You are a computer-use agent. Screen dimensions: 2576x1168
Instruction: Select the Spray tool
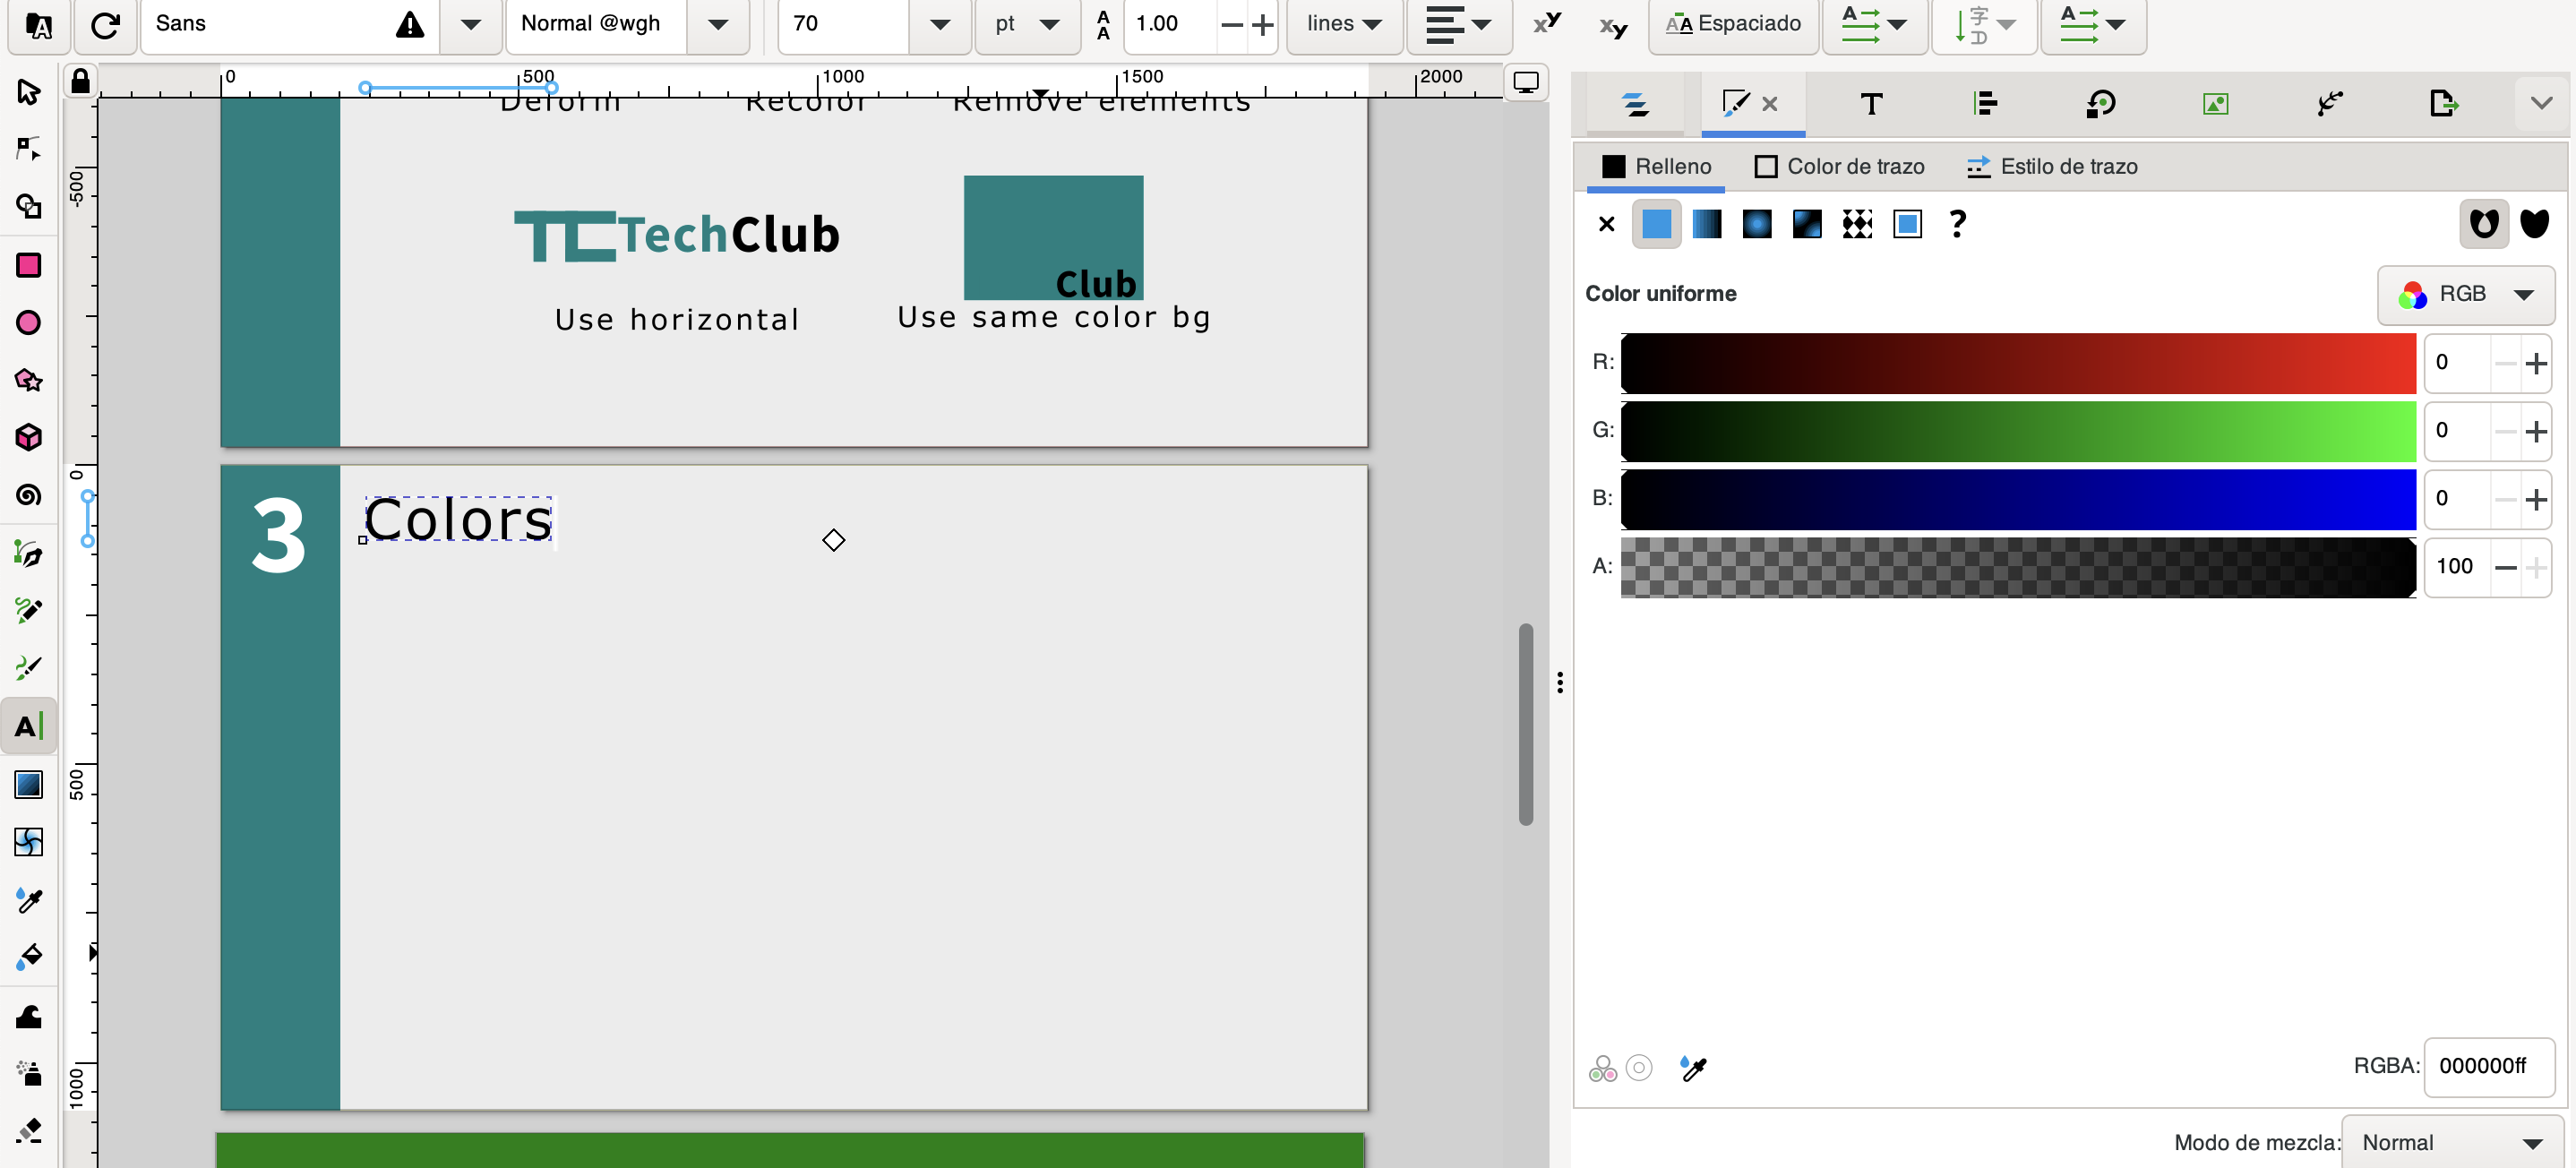point(28,1074)
